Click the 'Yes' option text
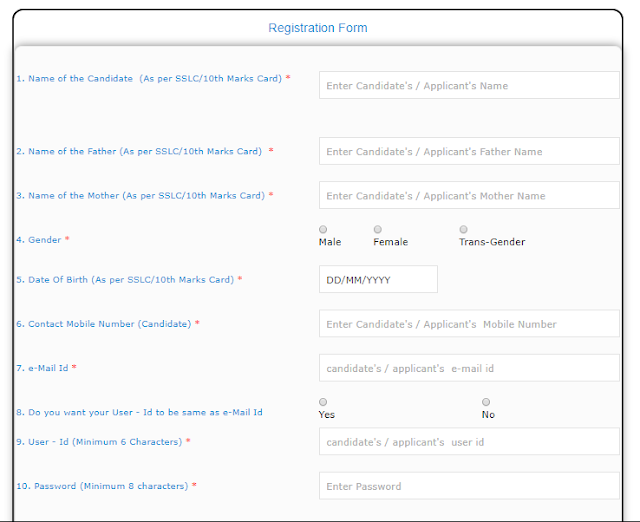This screenshot has width=640, height=522. pyautogui.click(x=327, y=415)
